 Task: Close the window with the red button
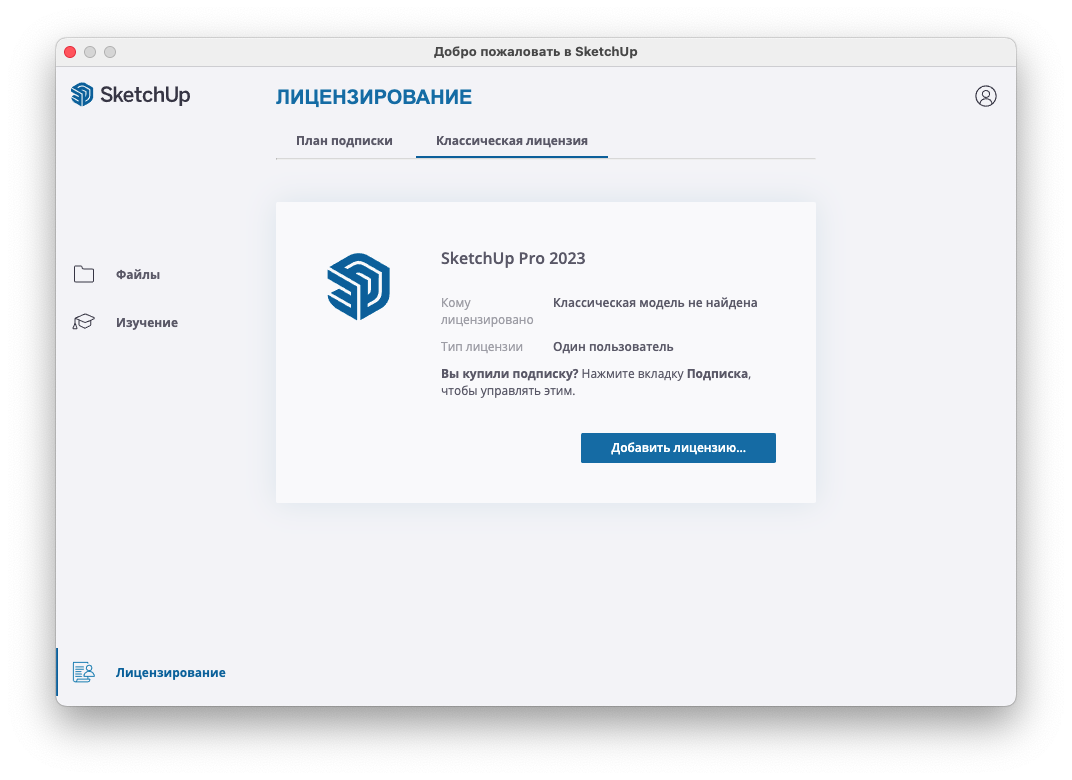coord(70,52)
